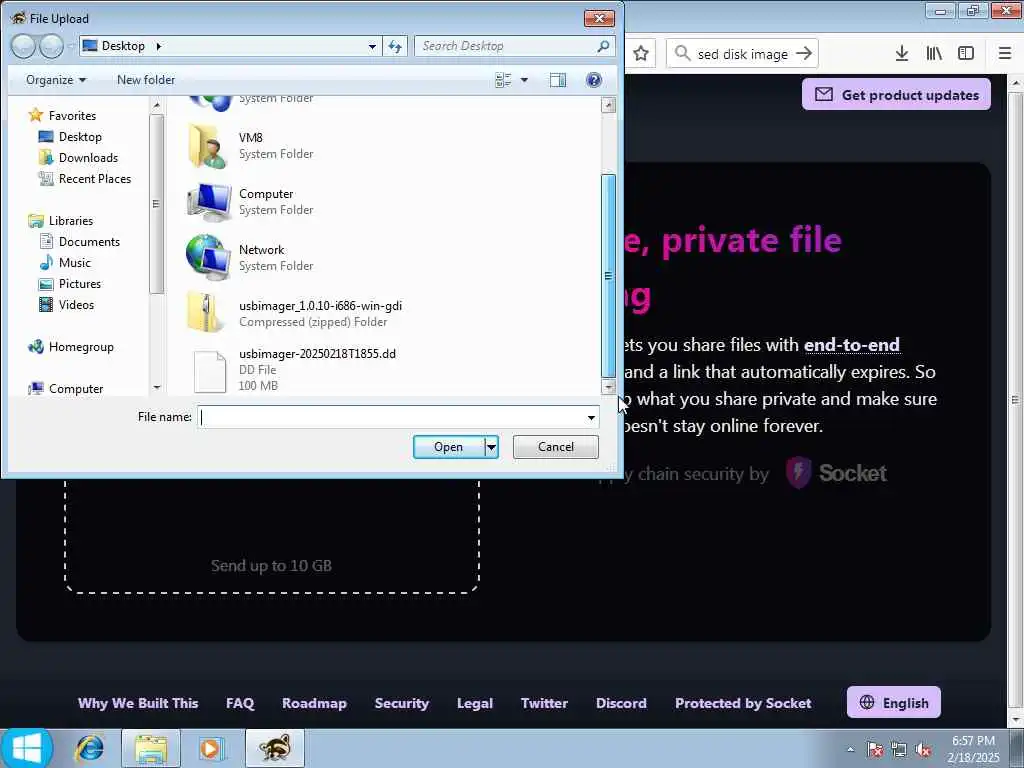Click Get product updates button
Image resolution: width=1024 pixels, height=768 pixels.
coord(896,95)
